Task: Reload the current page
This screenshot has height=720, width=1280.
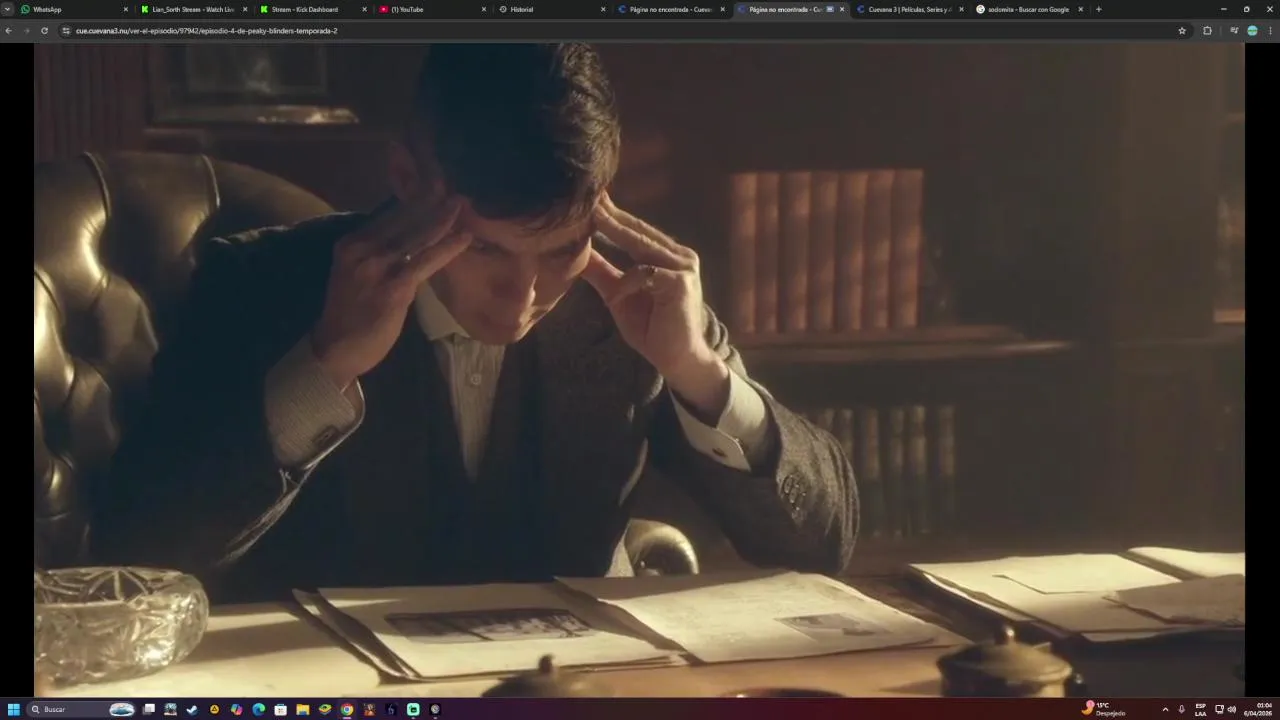Action: [x=44, y=31]
